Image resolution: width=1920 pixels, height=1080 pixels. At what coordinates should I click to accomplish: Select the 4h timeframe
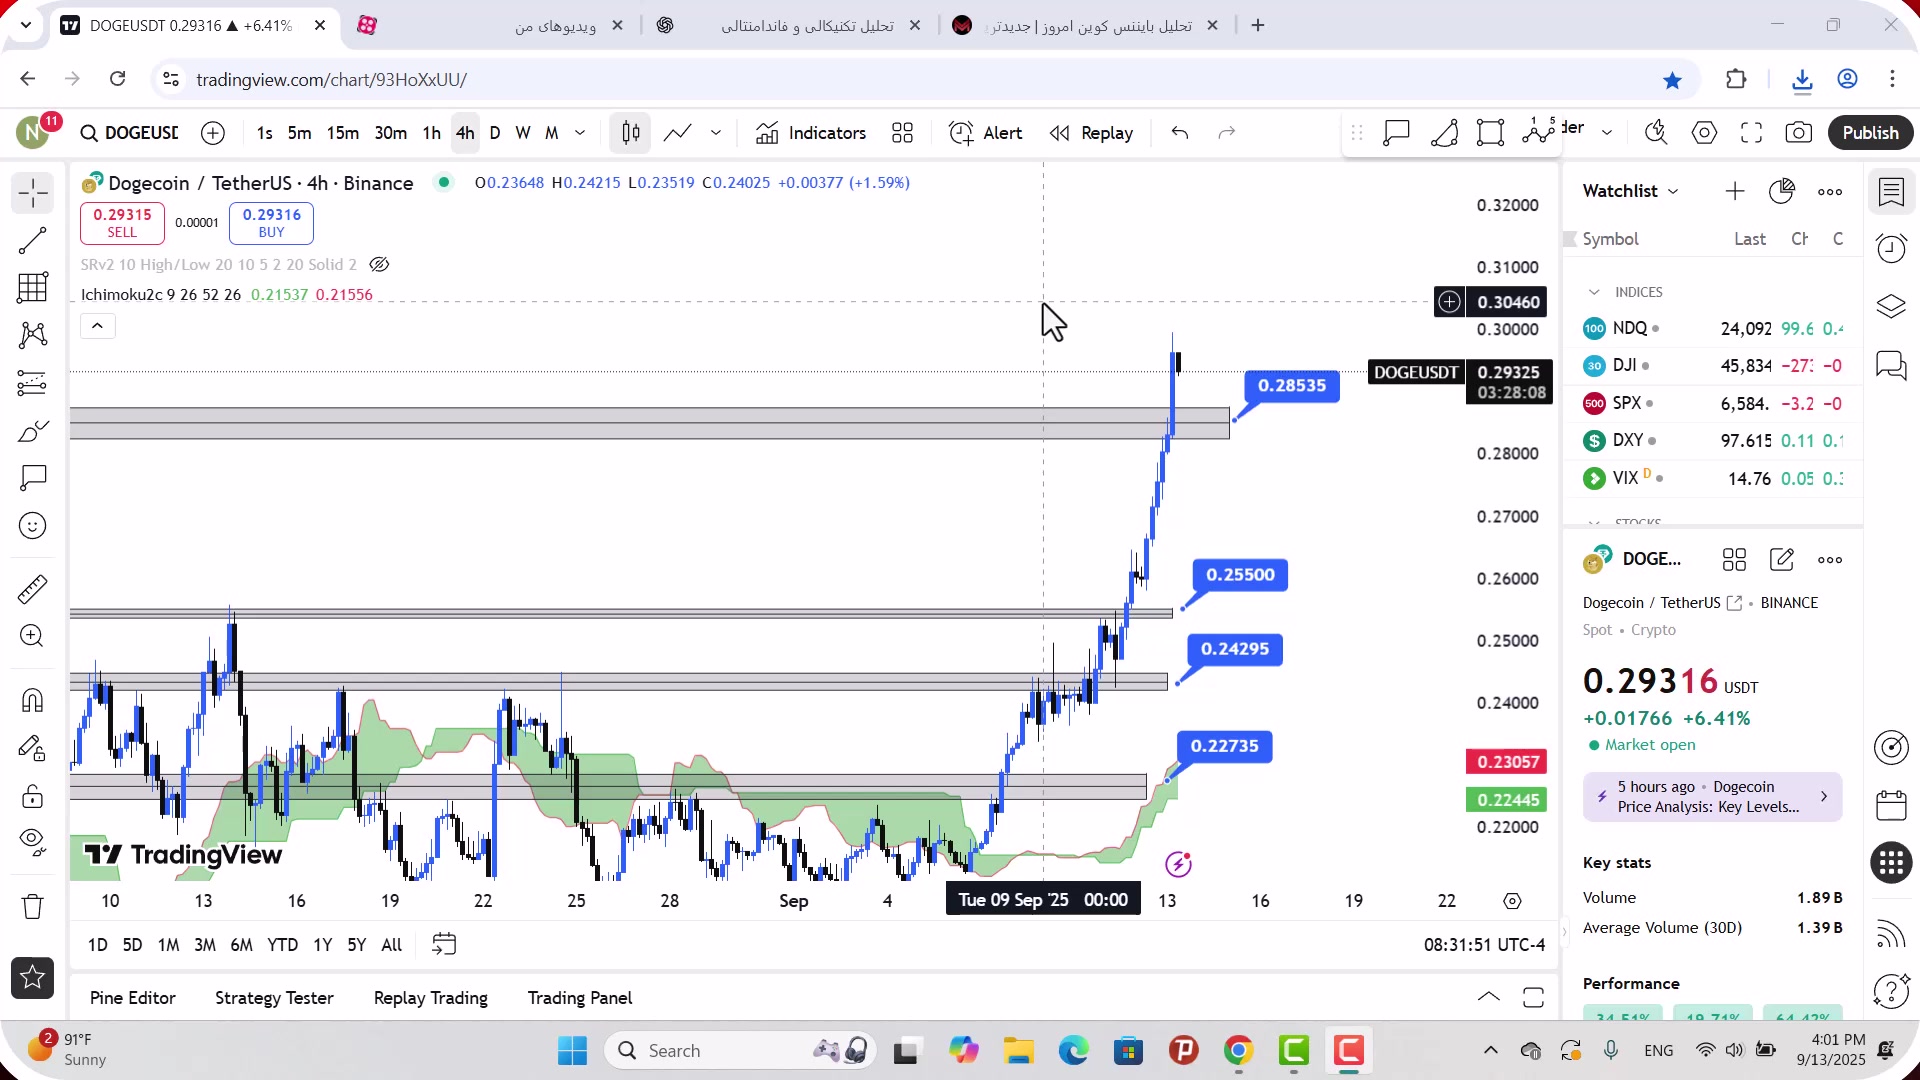pos(465,133)
